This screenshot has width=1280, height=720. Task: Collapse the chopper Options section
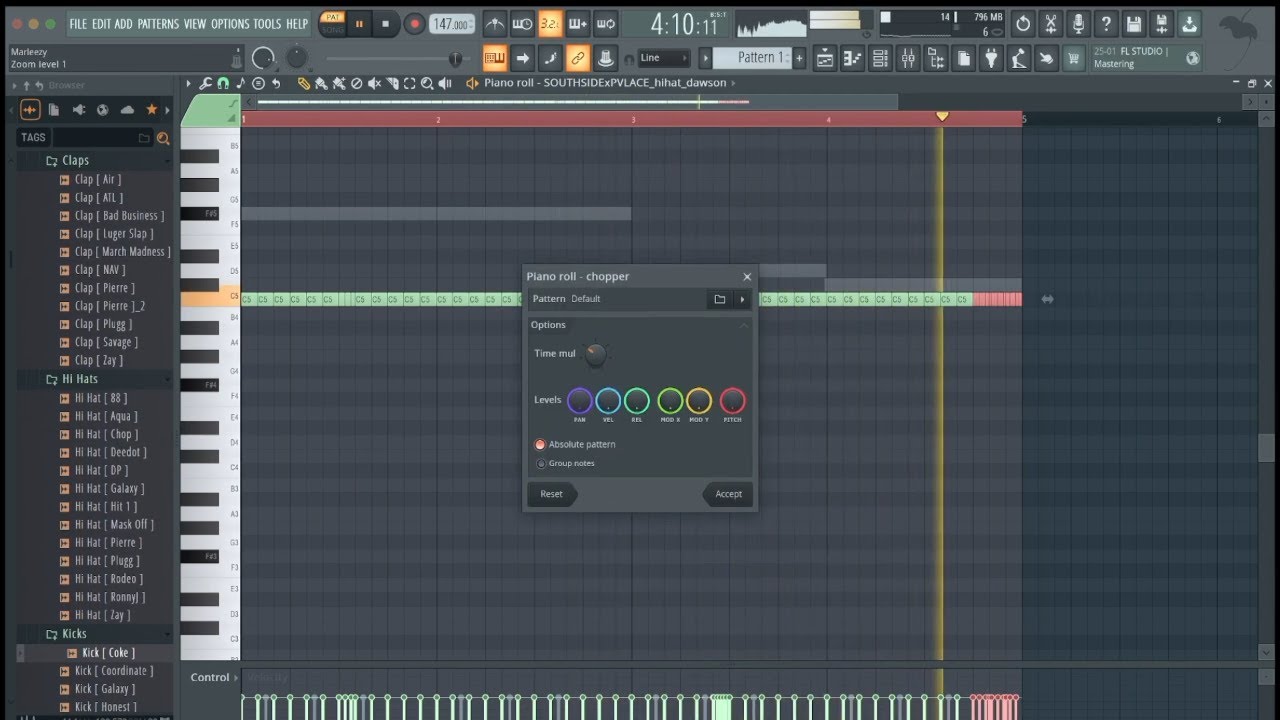coord(743,325)
